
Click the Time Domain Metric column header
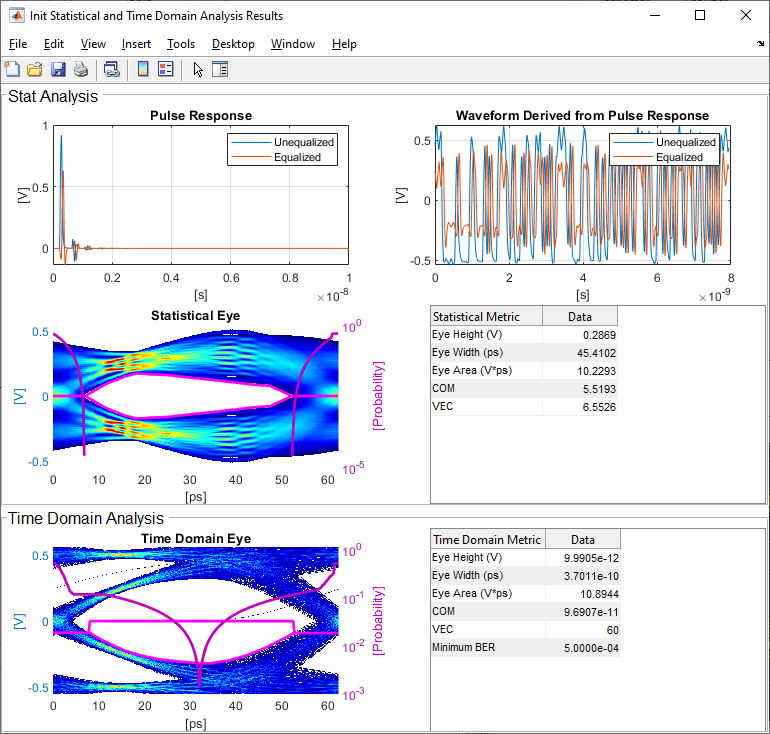[486, 539]
